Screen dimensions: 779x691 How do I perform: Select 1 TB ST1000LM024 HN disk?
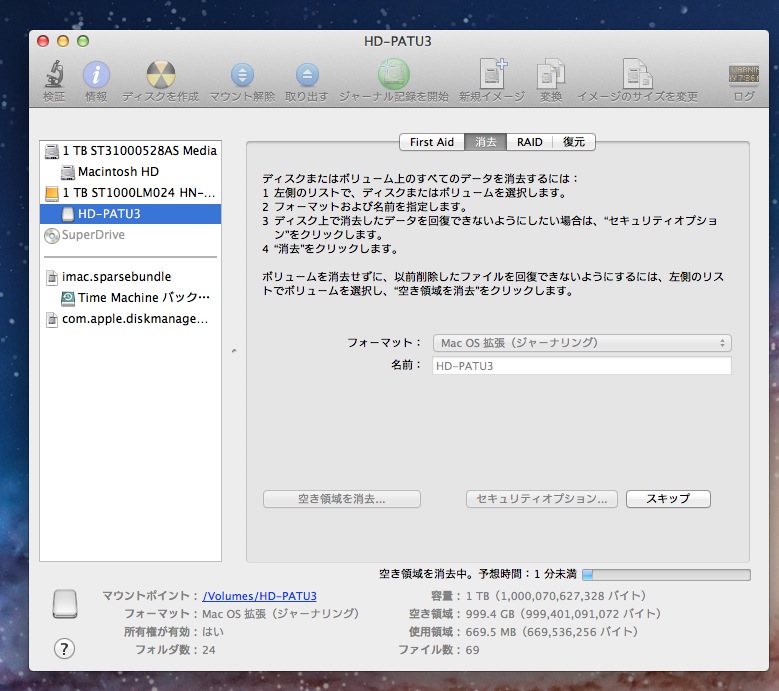131,193
